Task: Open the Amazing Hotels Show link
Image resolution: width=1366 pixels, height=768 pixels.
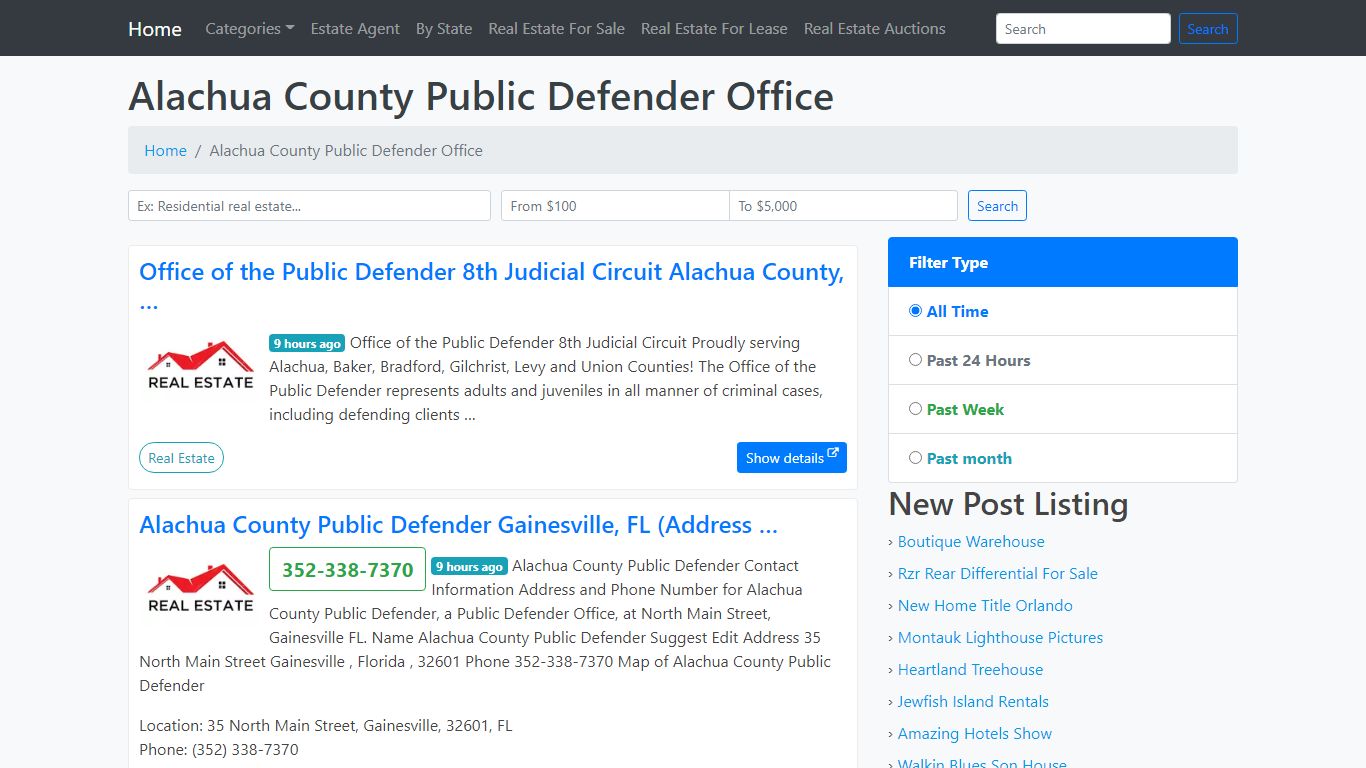Action: (x=975, y=734)
